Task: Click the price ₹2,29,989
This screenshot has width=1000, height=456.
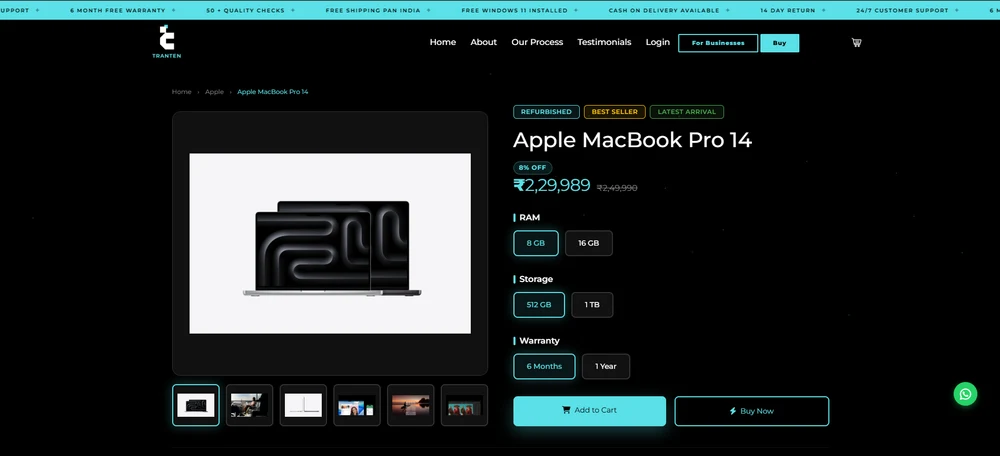Action: click(x=552, y=186)
